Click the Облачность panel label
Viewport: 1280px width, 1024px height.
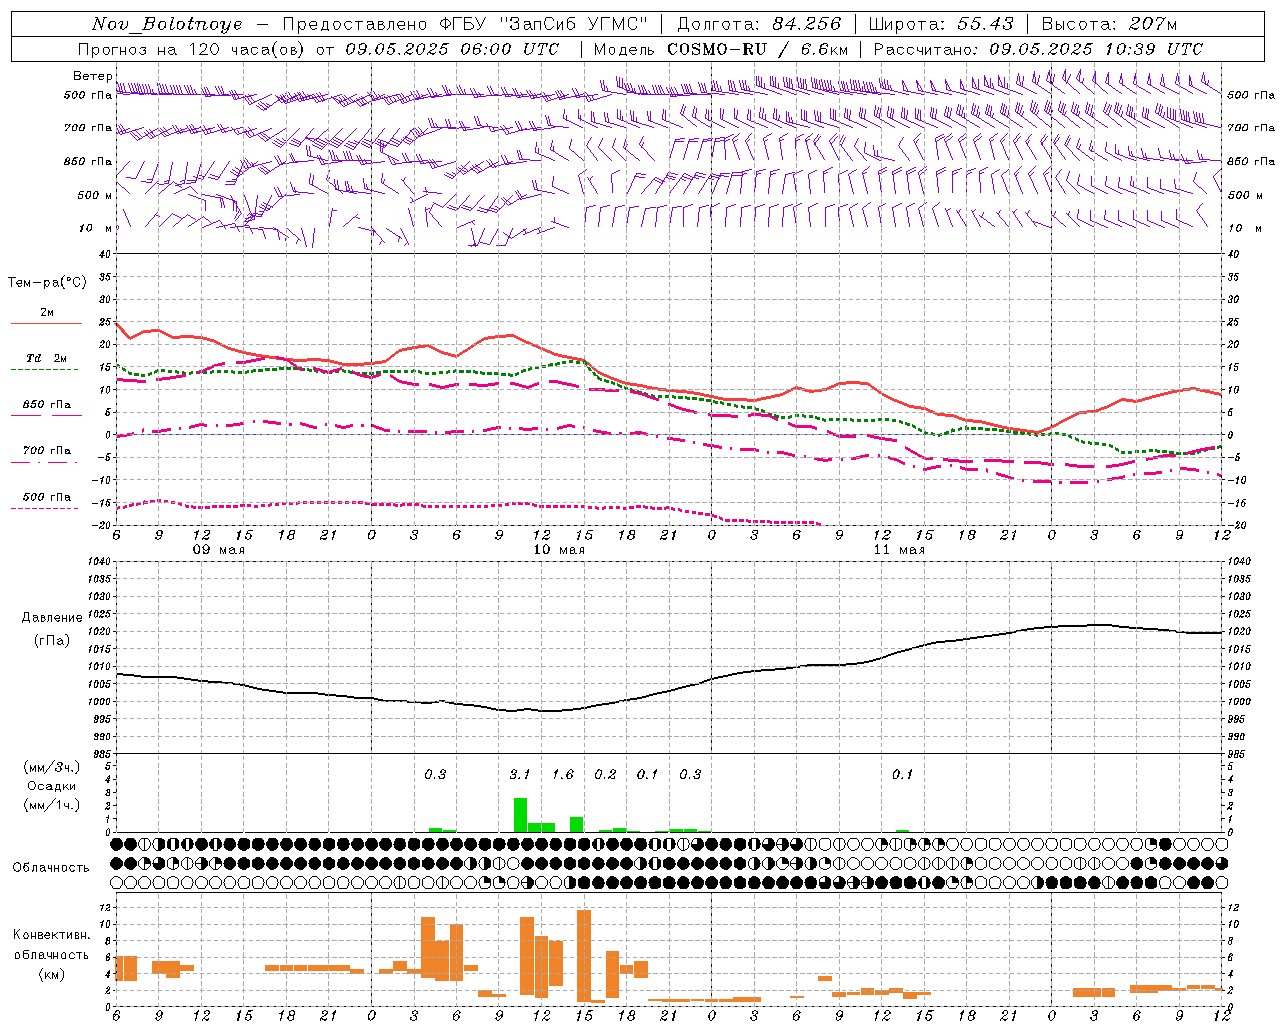[51, 868]
